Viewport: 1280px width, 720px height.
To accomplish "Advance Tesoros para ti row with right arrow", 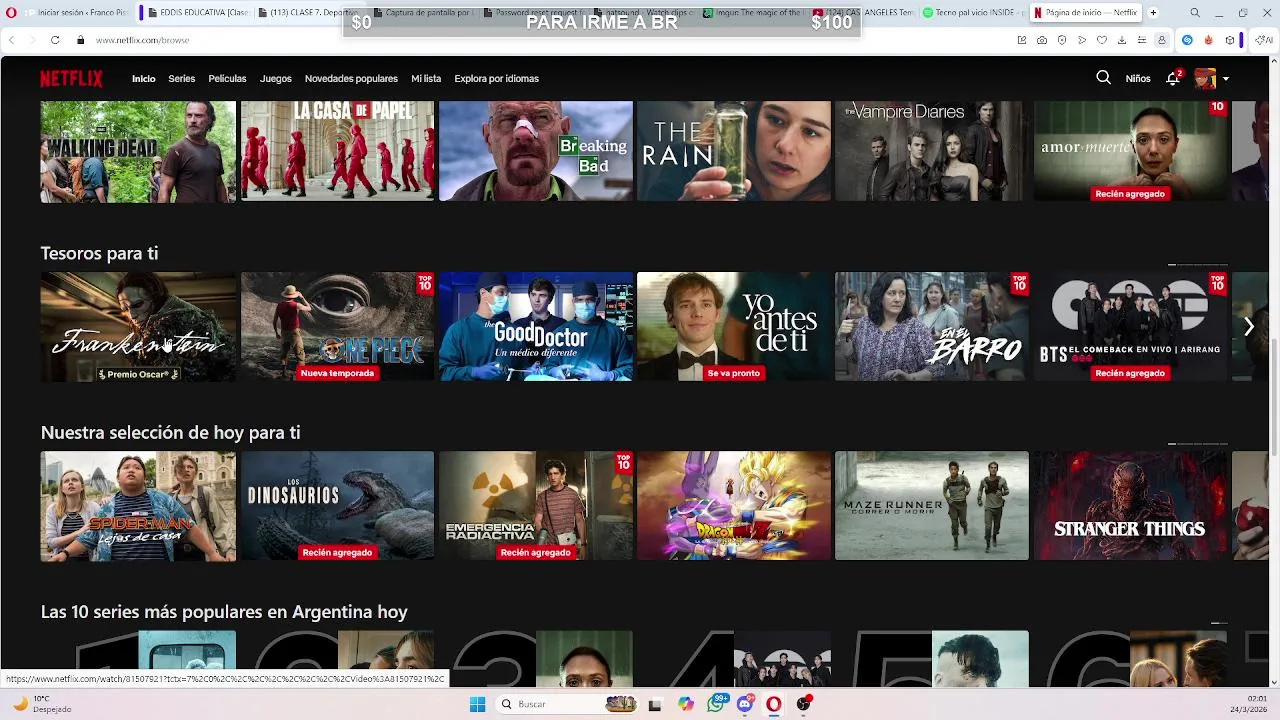I will [x=1248, y=326].
